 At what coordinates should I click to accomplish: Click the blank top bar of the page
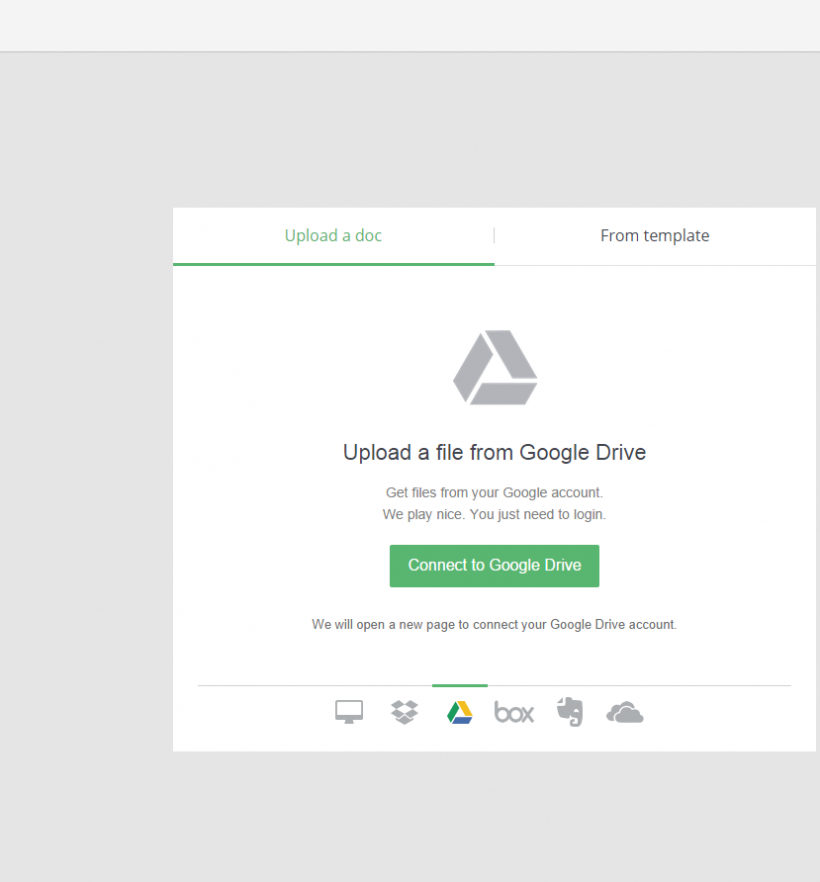click(410, 25)
